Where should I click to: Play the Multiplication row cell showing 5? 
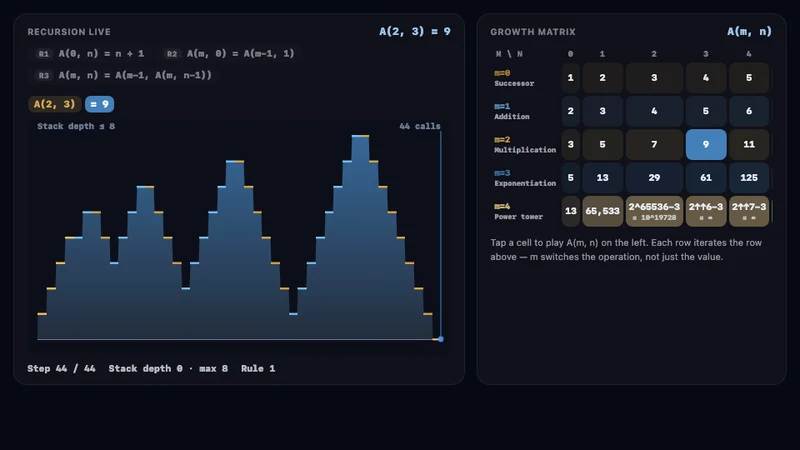point(603,144)
